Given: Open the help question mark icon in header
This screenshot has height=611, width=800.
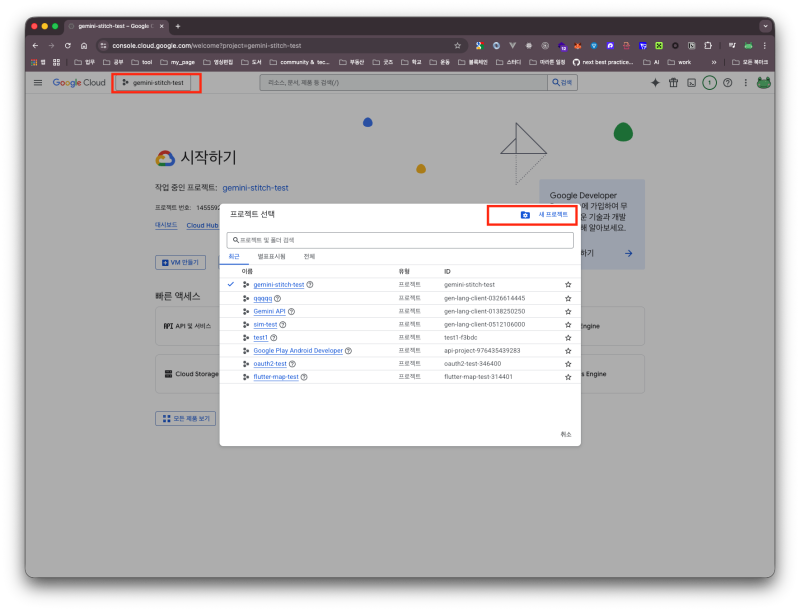Looking at the screenshot, I should pyautogui.click(x=727, y=83).
